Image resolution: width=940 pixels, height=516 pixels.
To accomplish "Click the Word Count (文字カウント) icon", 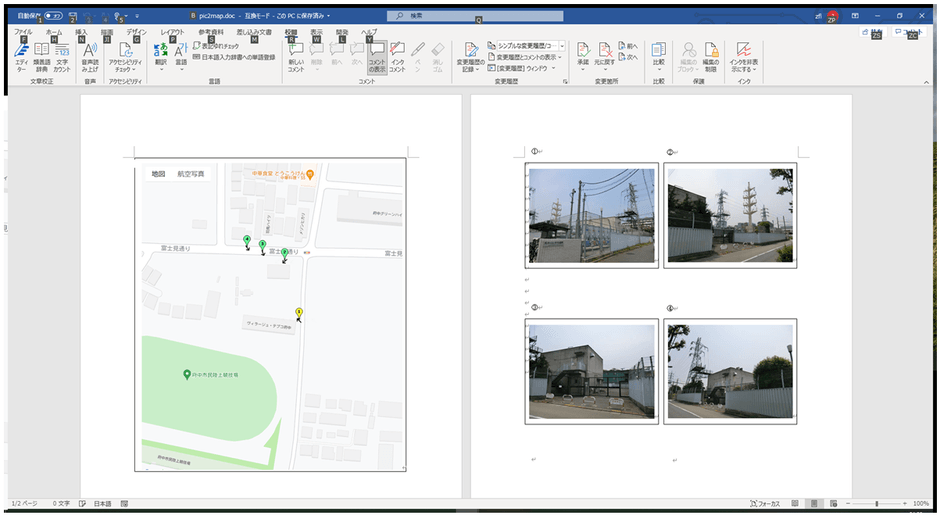I will (62, 56).
